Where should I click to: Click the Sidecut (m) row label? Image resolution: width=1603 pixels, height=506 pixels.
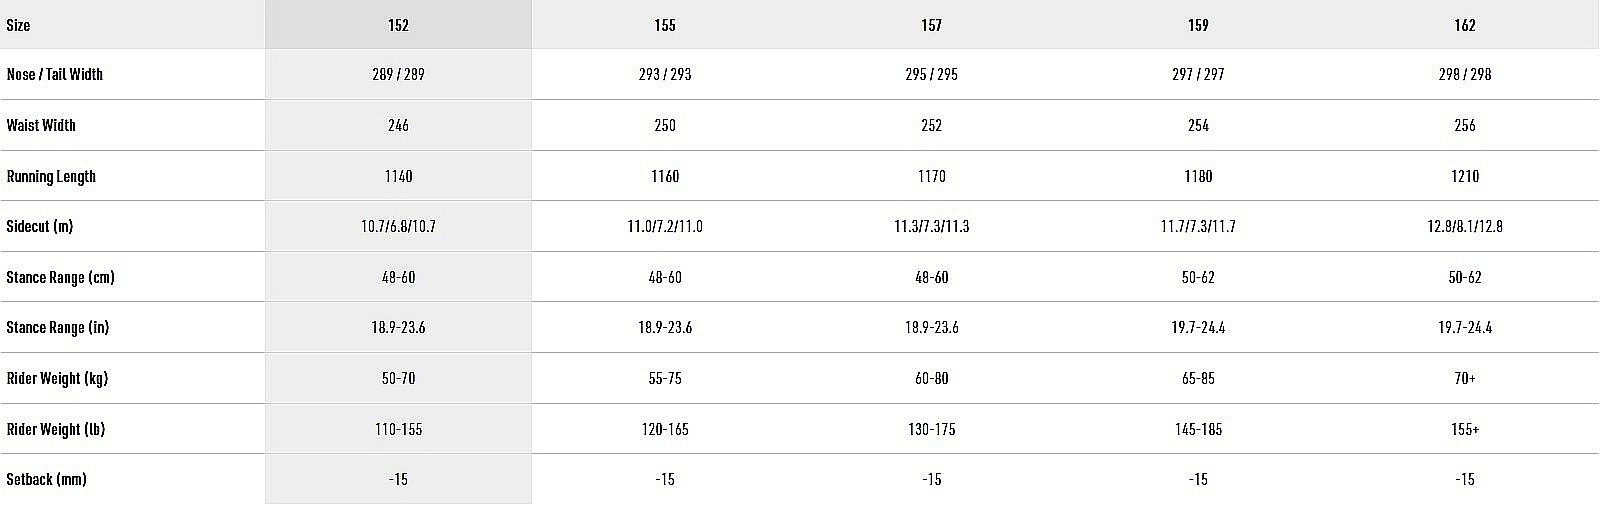(x=40, y=226)
